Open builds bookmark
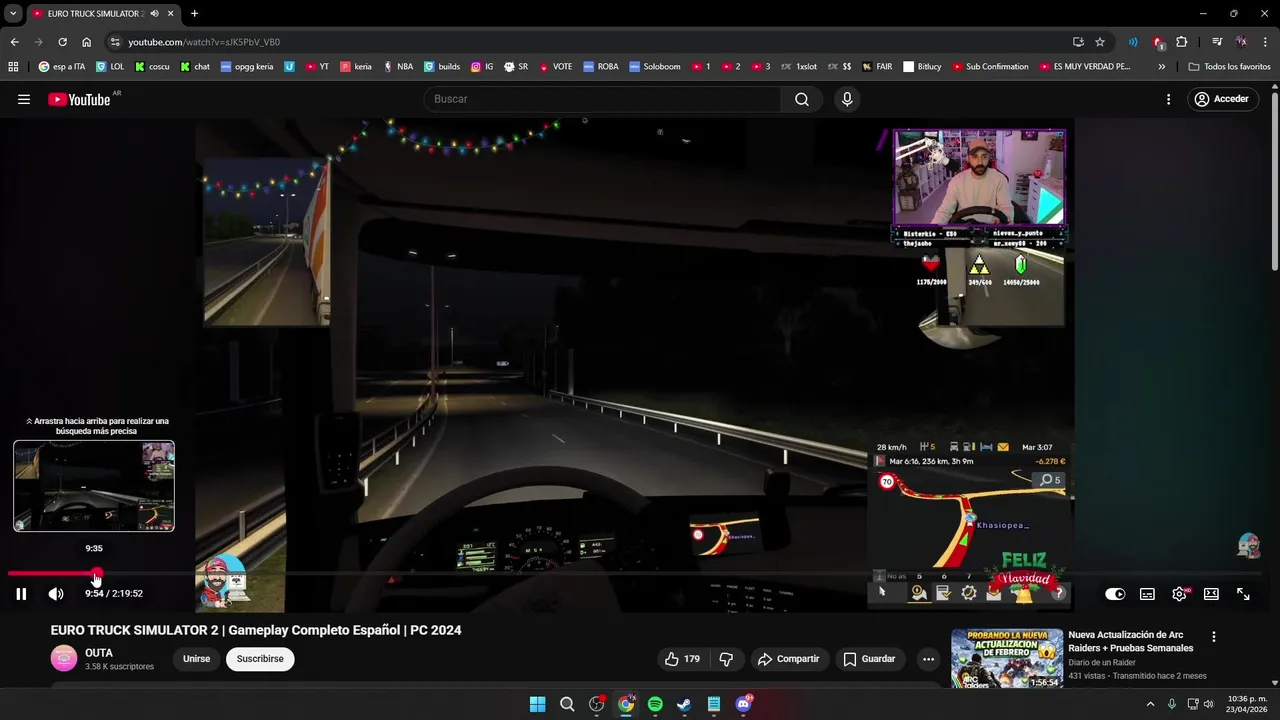This screenshot has height=720, width=1280. (442, 67)
